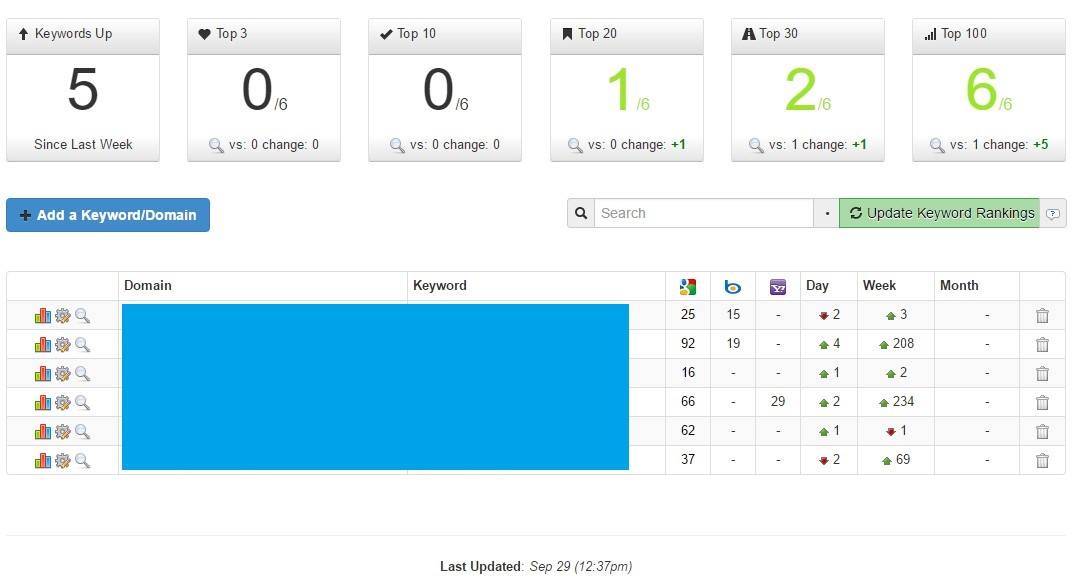
Task: Select Week change value 234
Action: coord(903,401)
